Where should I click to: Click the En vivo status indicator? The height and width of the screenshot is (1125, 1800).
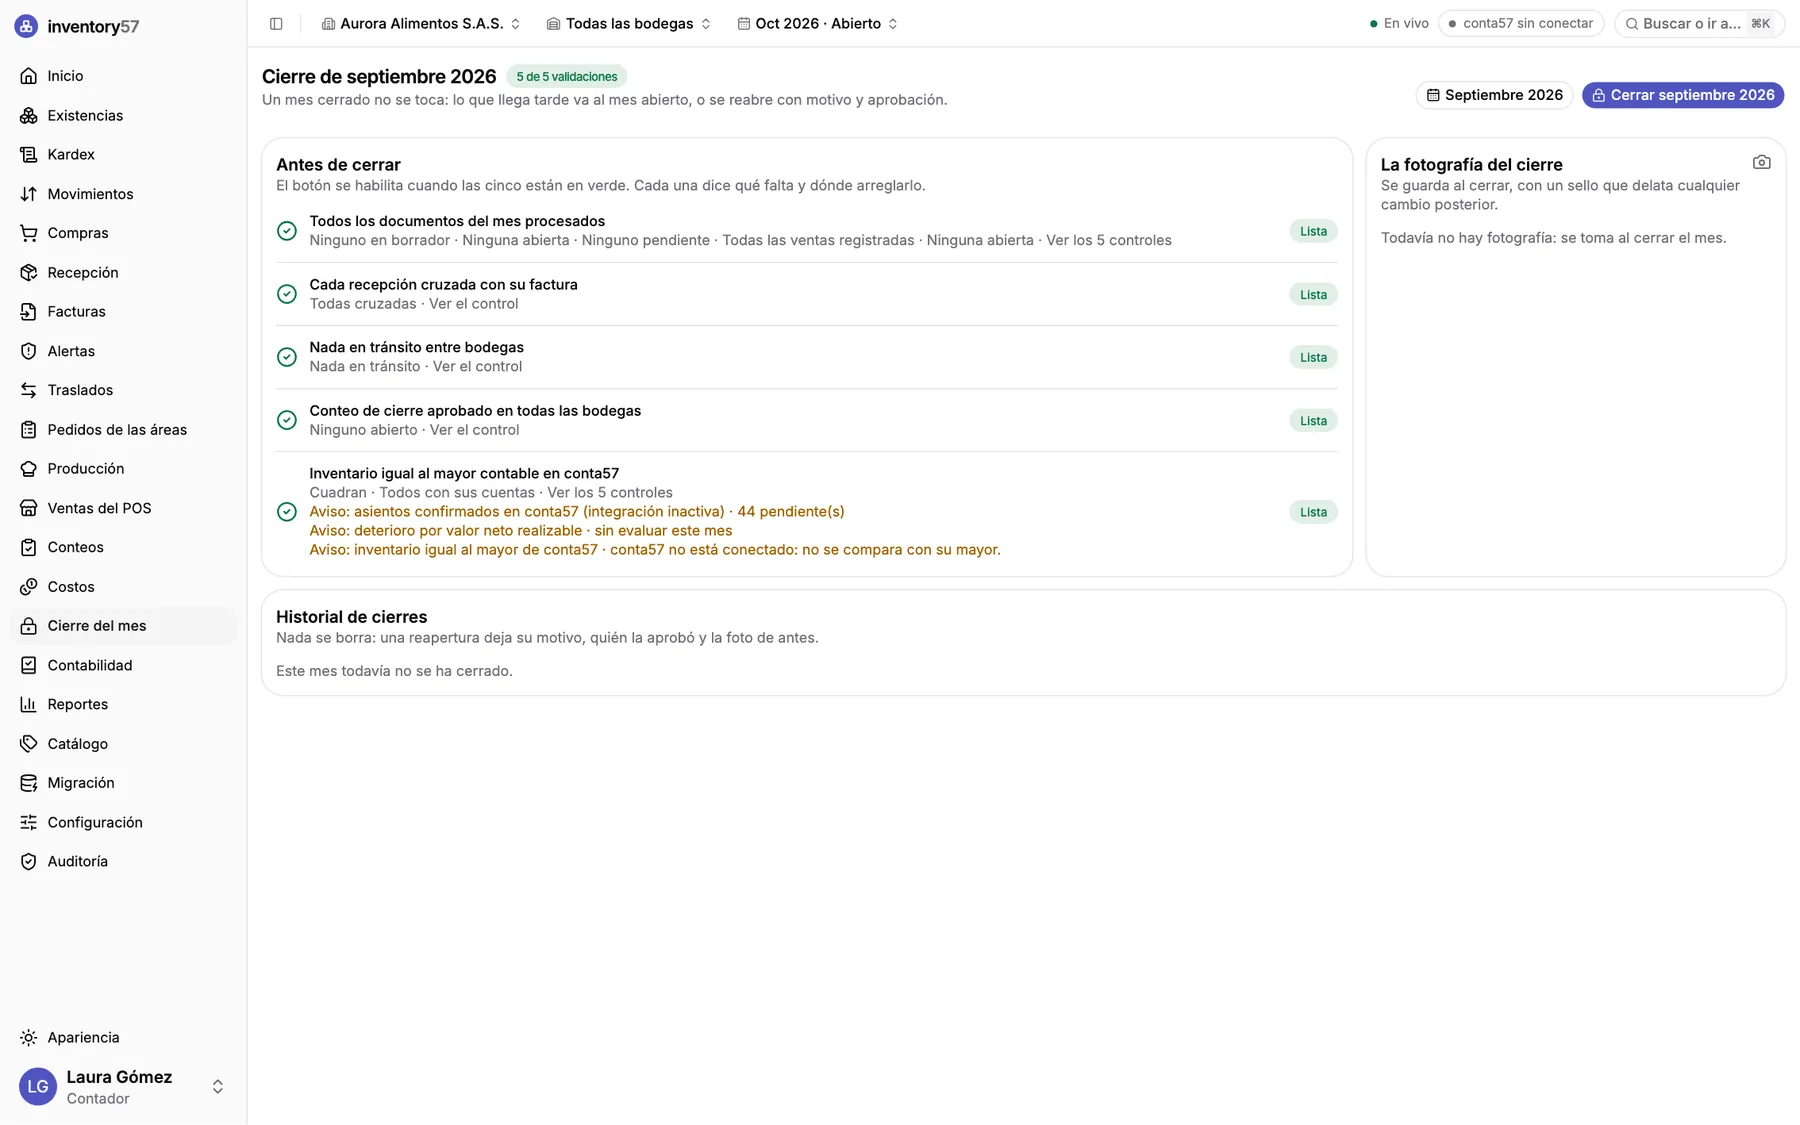(x=1399, y=24)
